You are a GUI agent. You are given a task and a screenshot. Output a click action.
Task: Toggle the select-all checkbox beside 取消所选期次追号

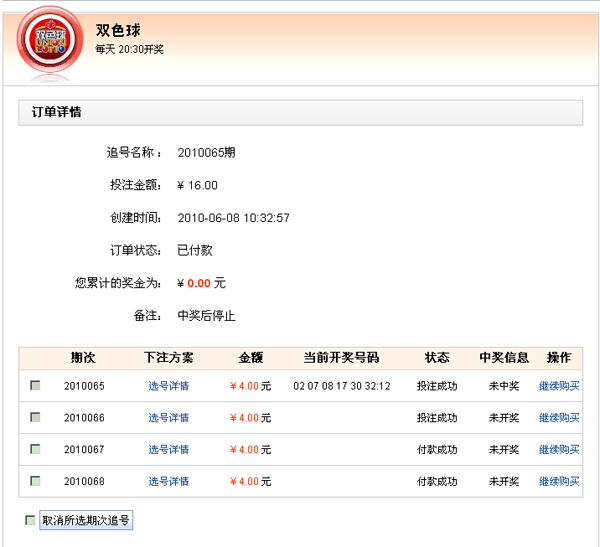click(30, 520)
